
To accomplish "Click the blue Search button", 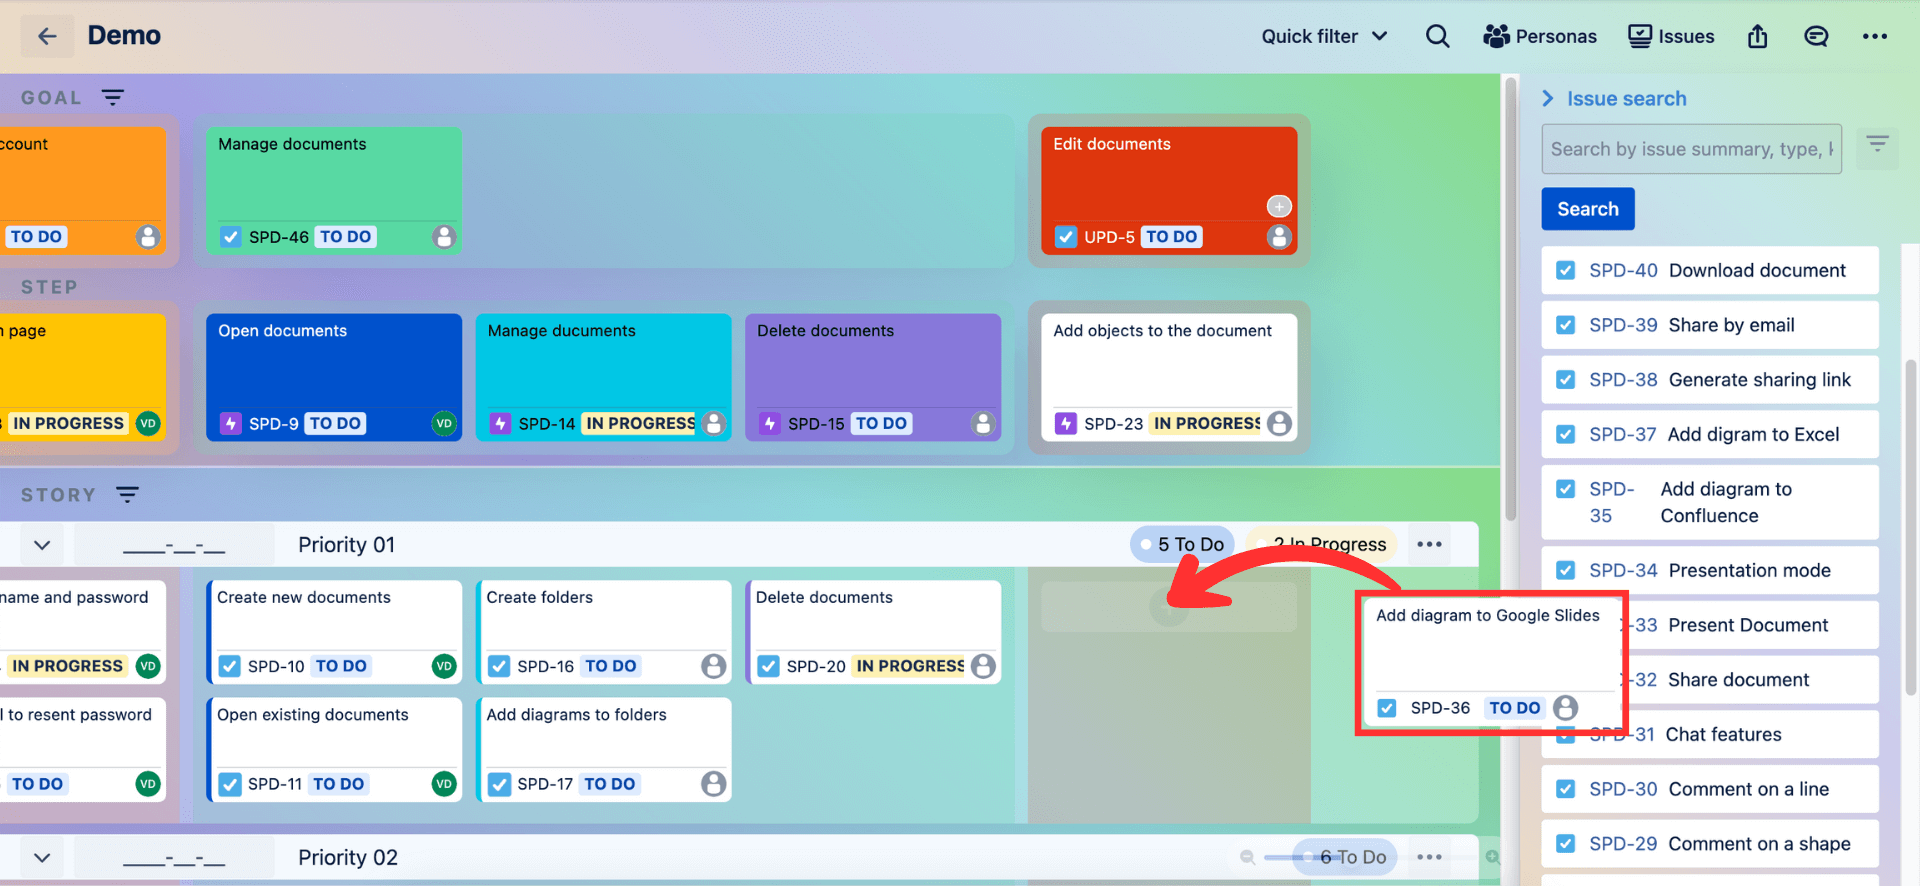I will pos(1587,209).
